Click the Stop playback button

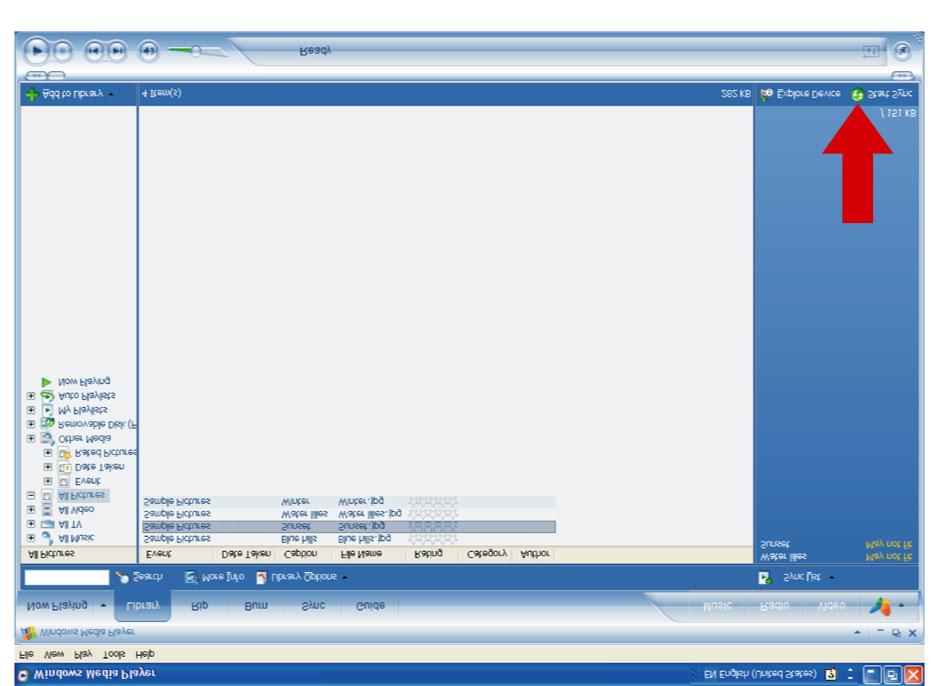point(62,51)
